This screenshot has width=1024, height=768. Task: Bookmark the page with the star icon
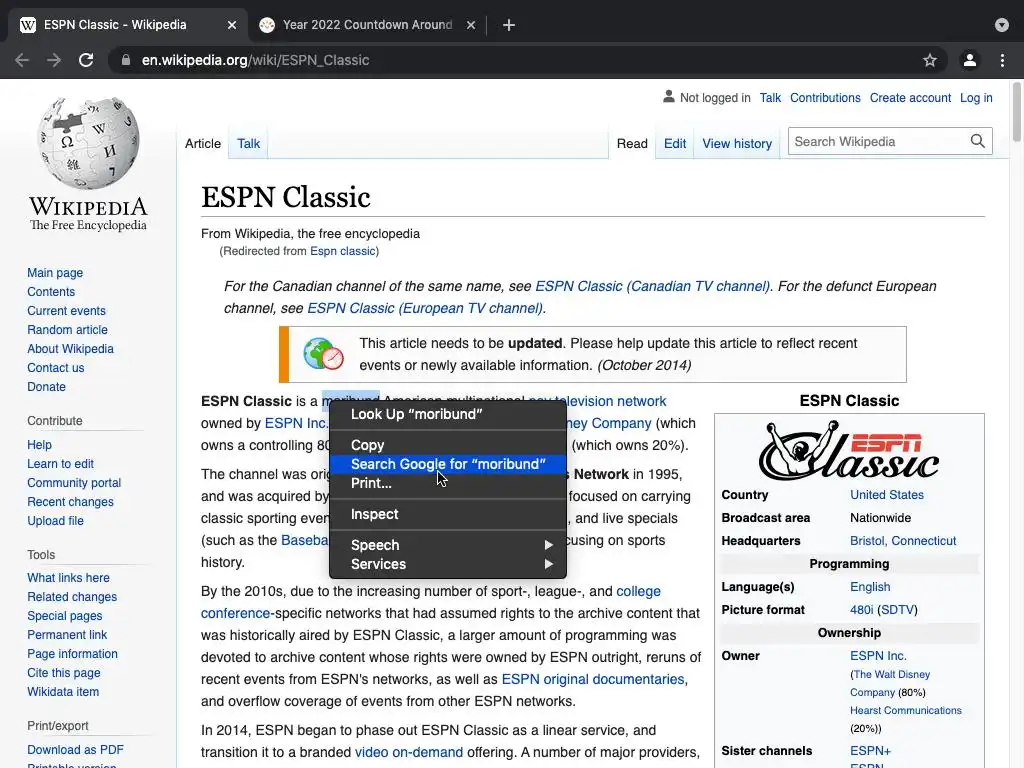pyautogui.click(x=930, y=60)
